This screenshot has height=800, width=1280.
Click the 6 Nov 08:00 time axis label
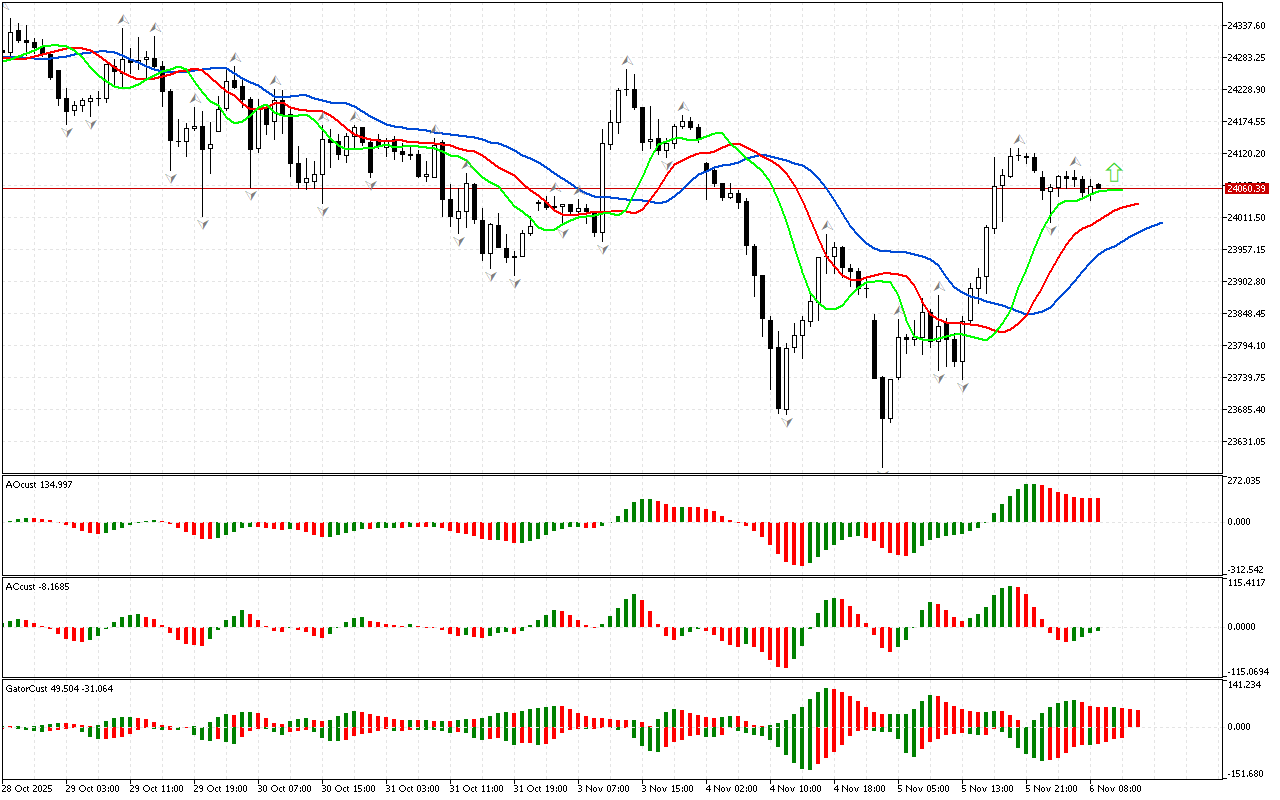[1117, 788]
